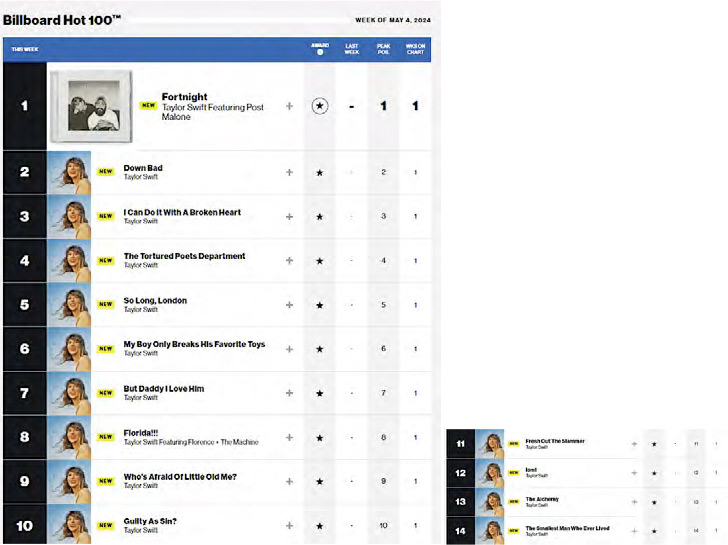Screen dimensions: 728x545
Task: Click the award star for So Long, London
Action: tap(319, 305)
